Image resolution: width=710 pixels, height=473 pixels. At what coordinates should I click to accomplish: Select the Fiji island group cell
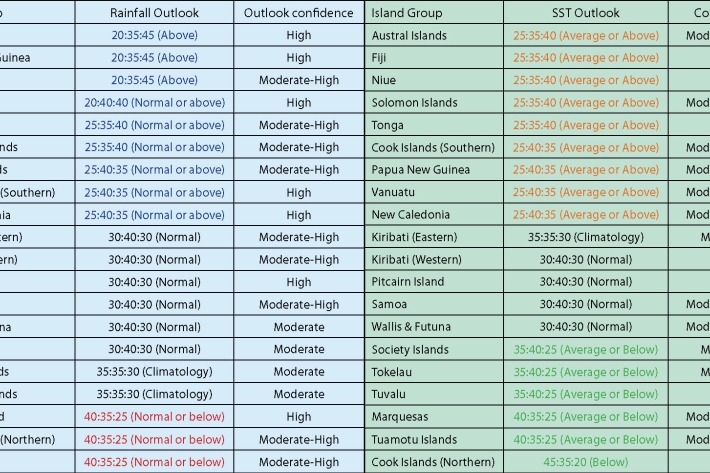pos(378,58)
